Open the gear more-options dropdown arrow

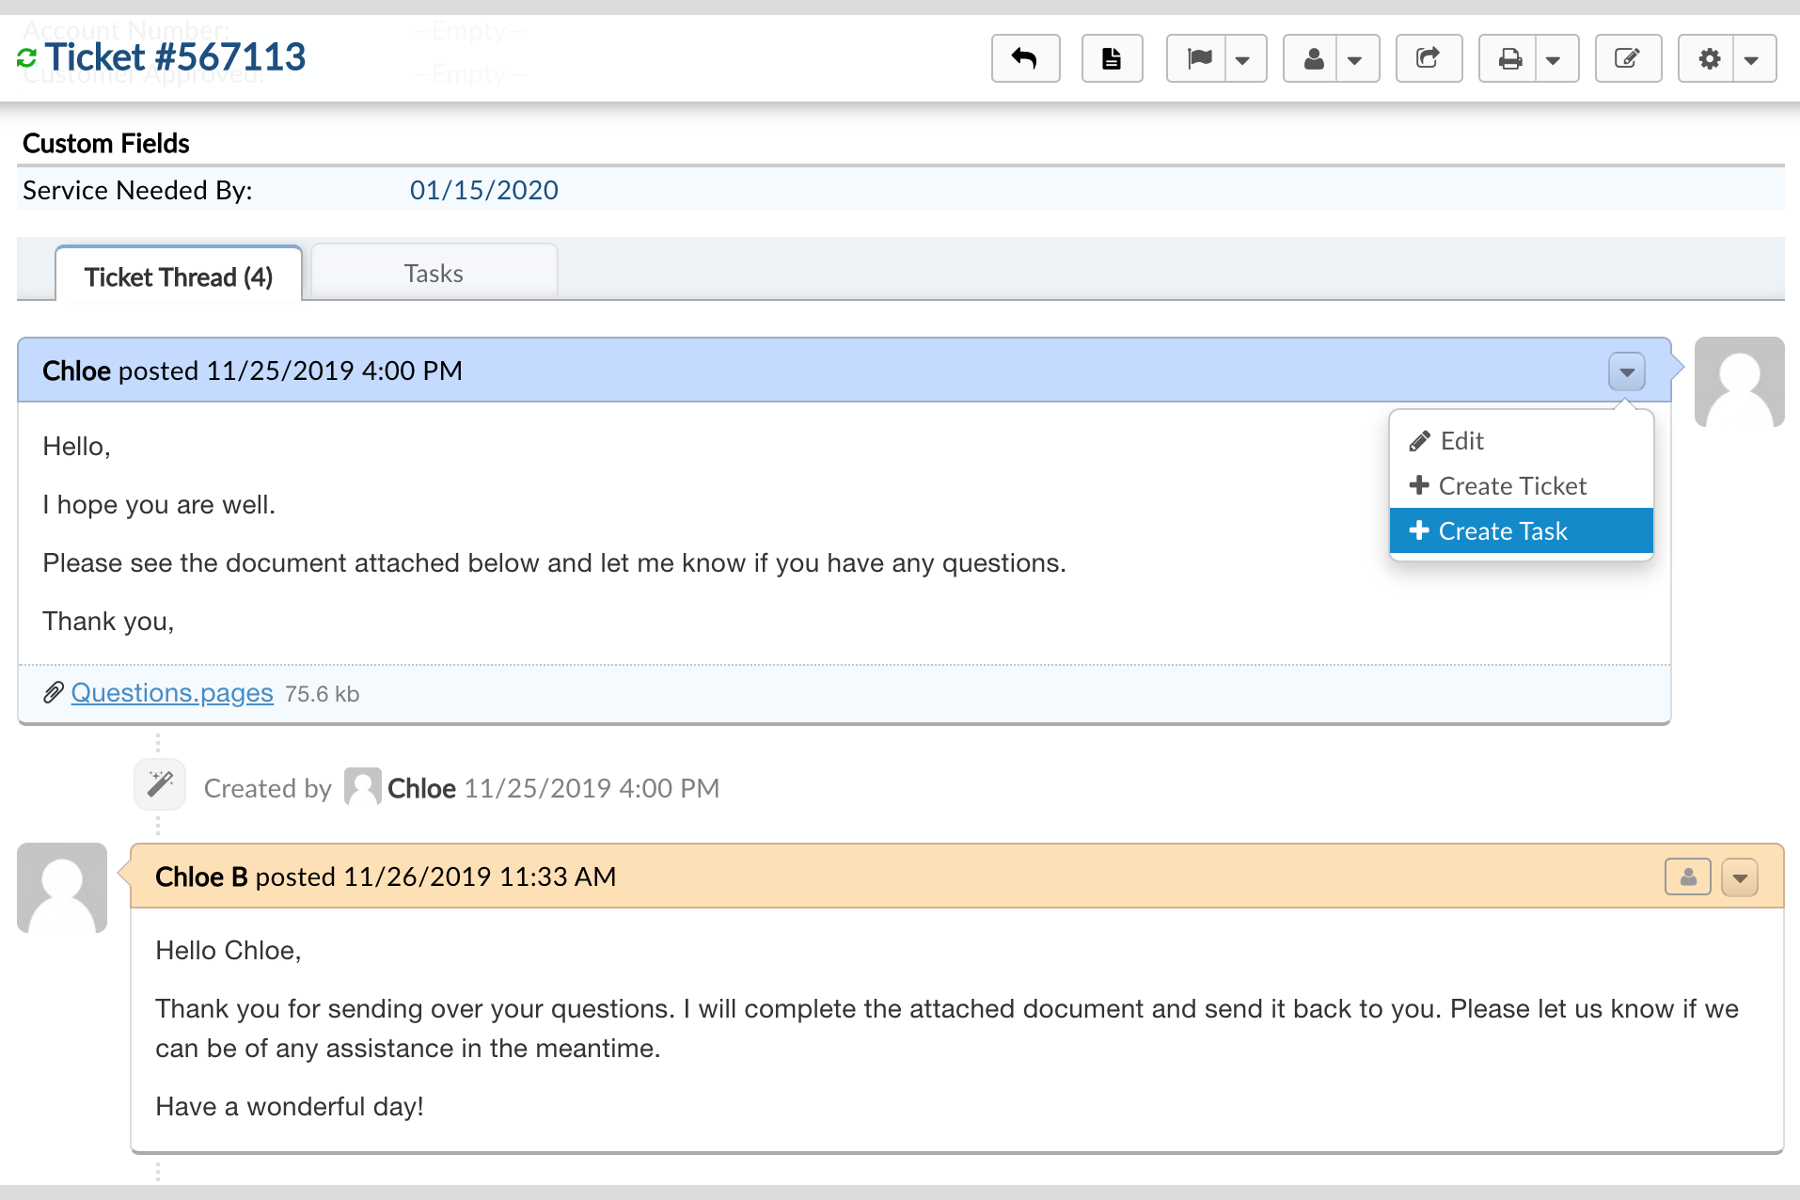(x=1752, y=60)
